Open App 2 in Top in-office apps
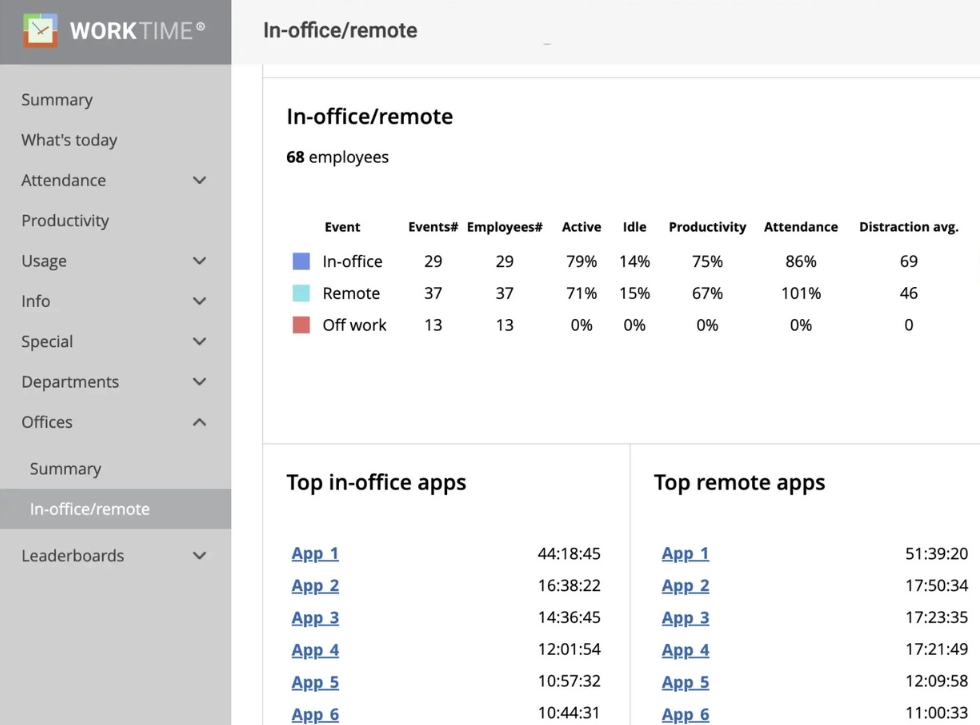 pyautogui.click(x=315, y=586)
